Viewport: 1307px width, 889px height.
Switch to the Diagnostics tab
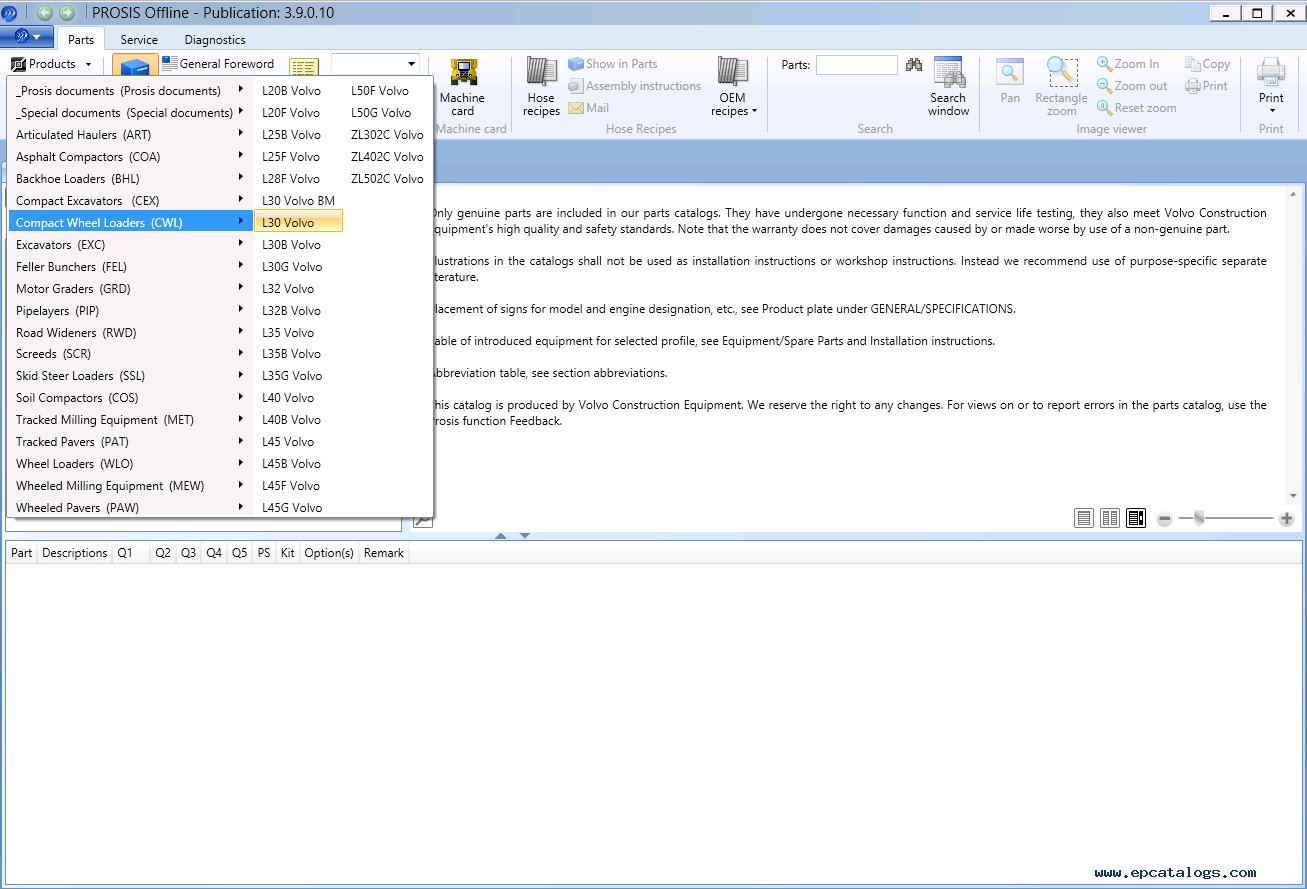tap(215, 40)
